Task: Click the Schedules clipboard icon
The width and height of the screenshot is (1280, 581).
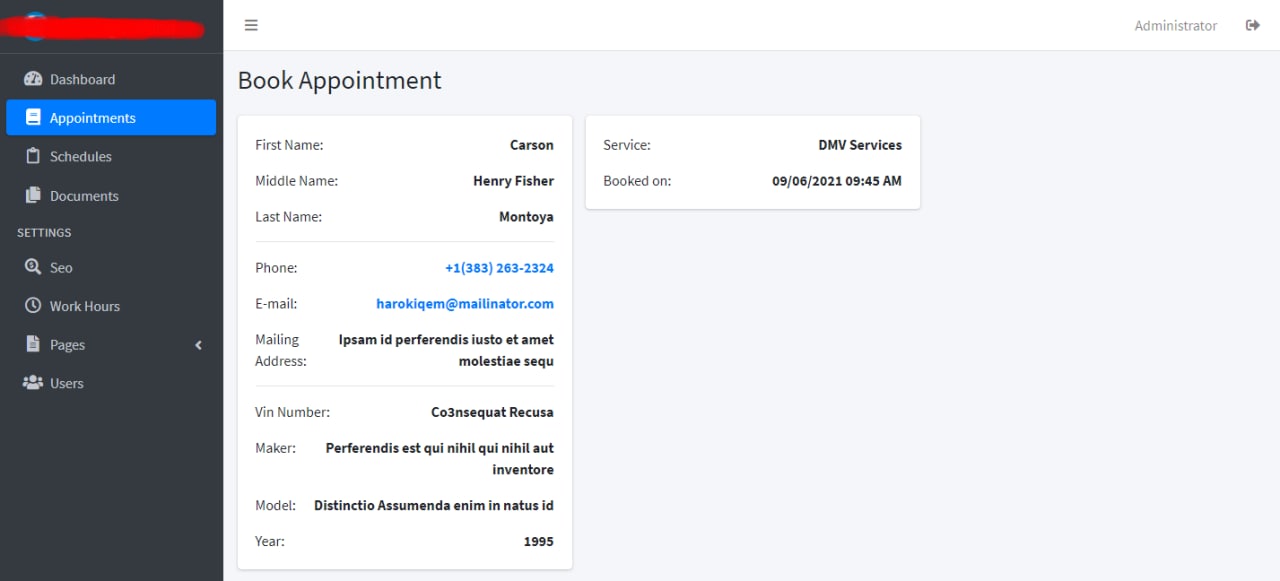Action: [33, 156]
